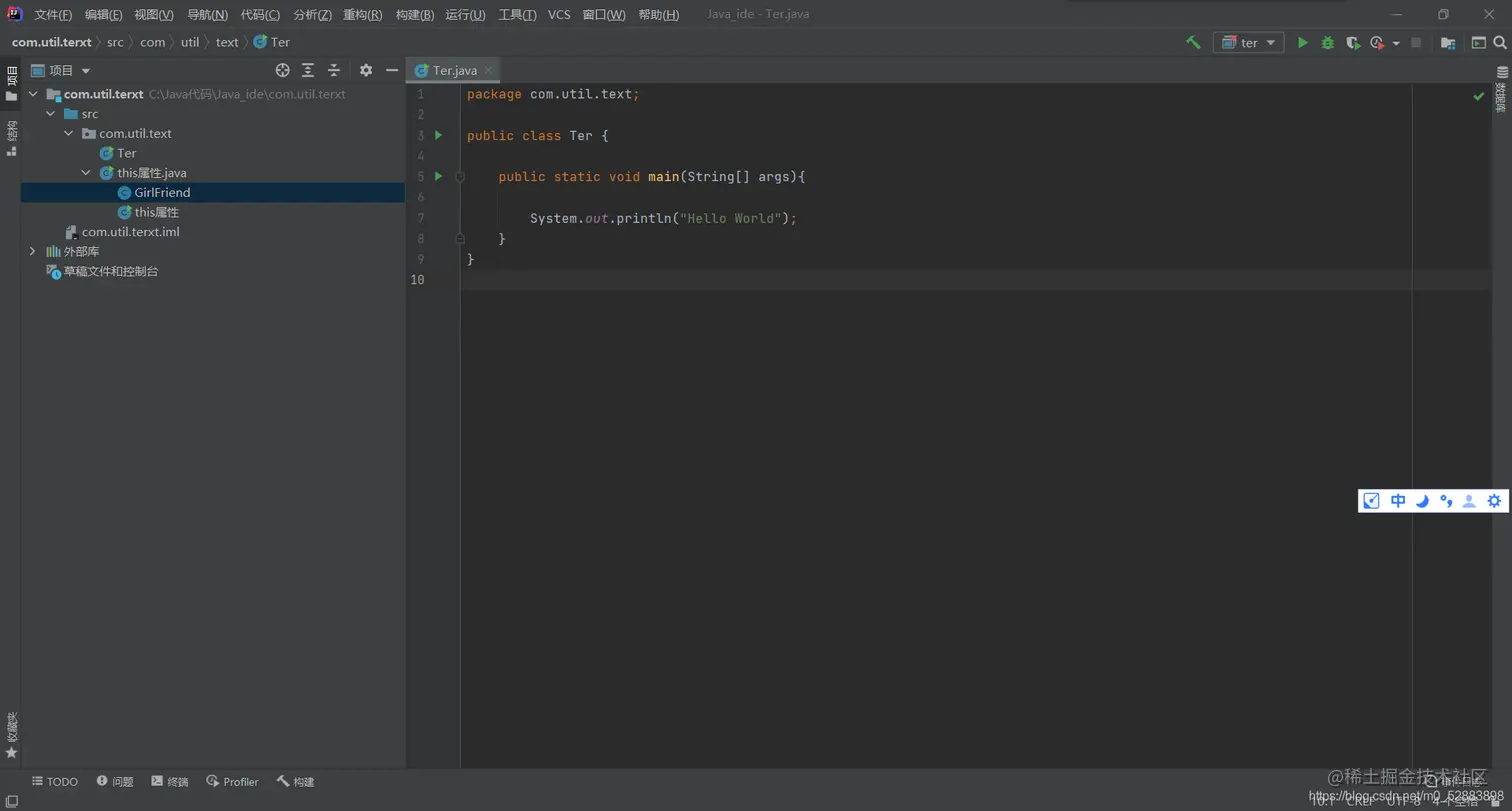The image size is (1512, 811).
Task: Click green checkmark inspection indicator
Action: [1478, 96]
